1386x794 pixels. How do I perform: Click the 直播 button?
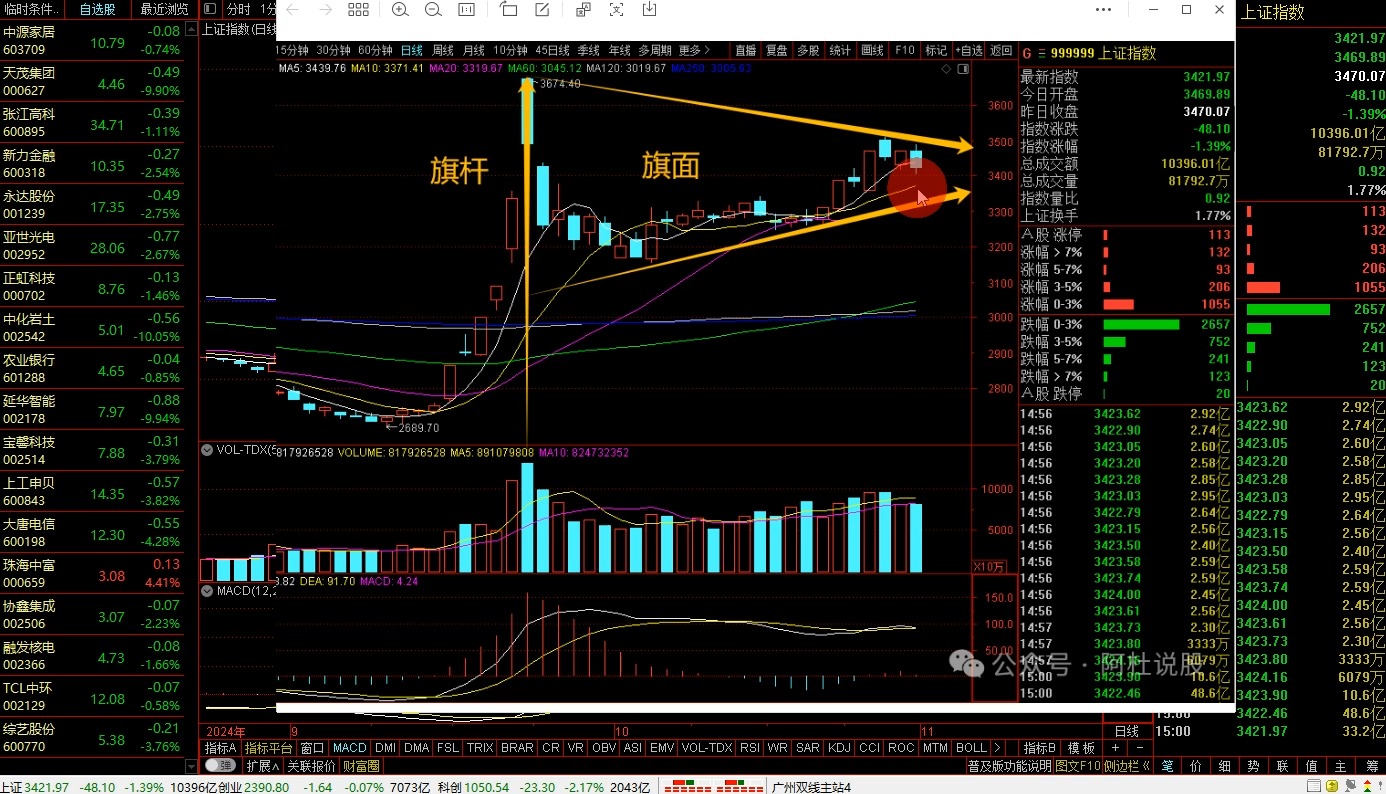tap(746, 50)
